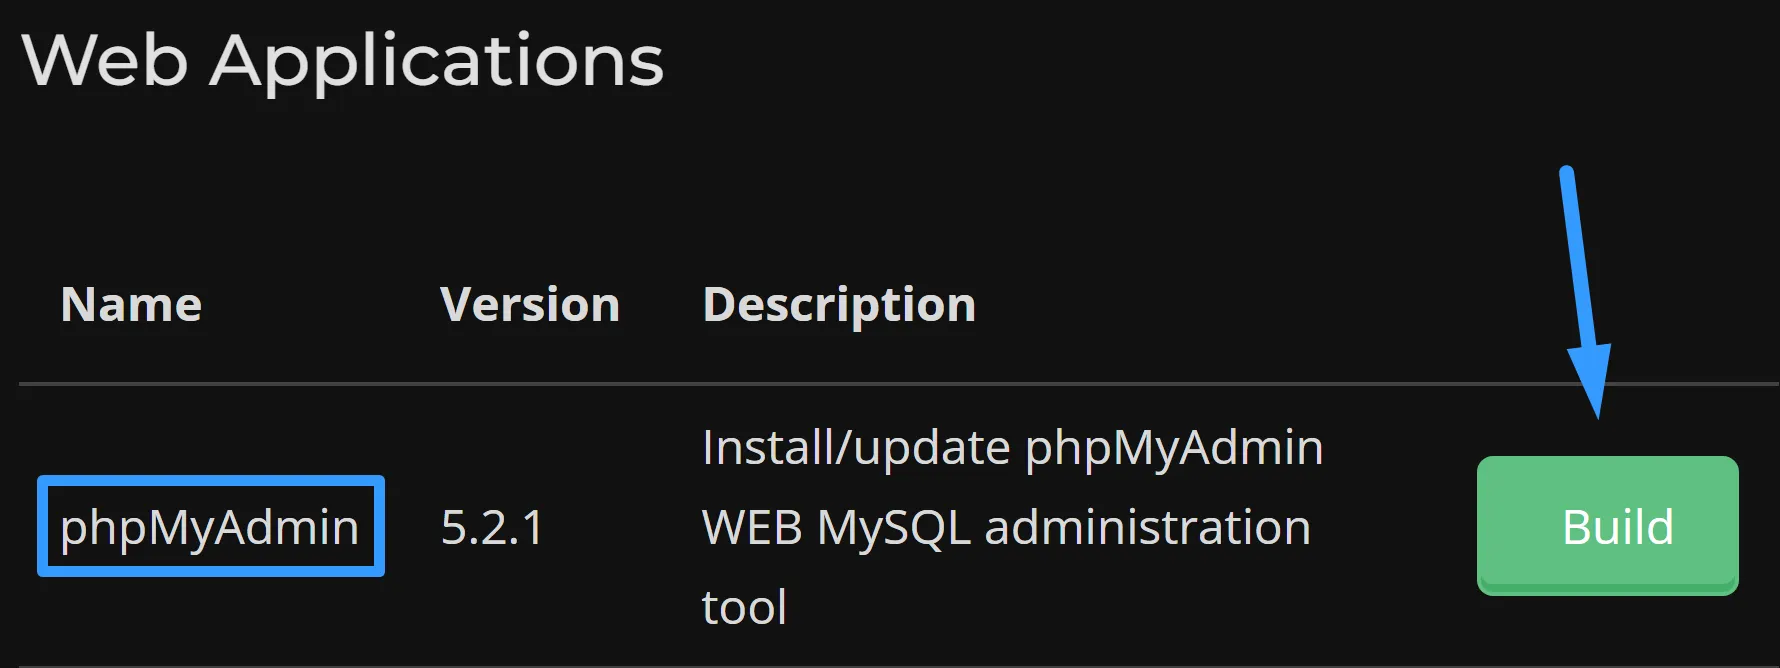Click the word "Web" in the heading
Image resolution: width=1780 pixels, height=668 pixels.
[105, 61]
